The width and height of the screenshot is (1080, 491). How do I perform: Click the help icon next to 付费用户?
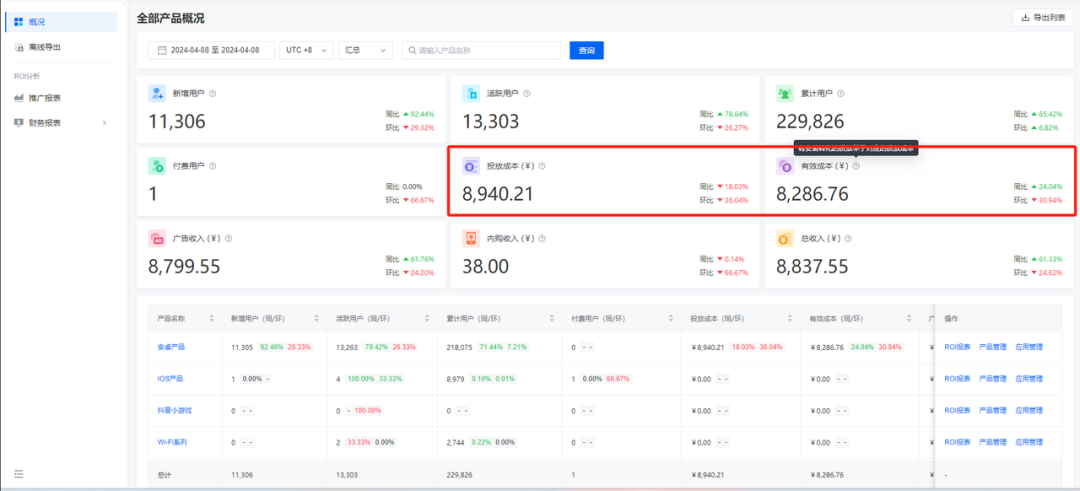(213, 166)
